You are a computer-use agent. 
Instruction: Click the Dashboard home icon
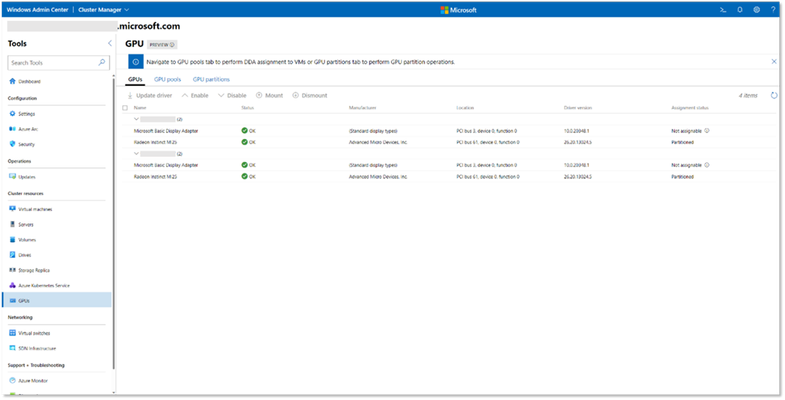(13, 81)
